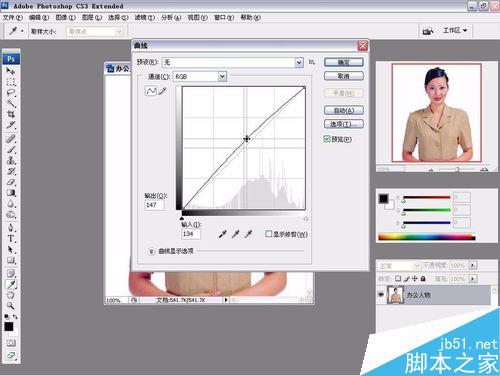This screenshot has width=500, height=376.
Task: Select the Path Selection tool
Action: coord(11,249)
